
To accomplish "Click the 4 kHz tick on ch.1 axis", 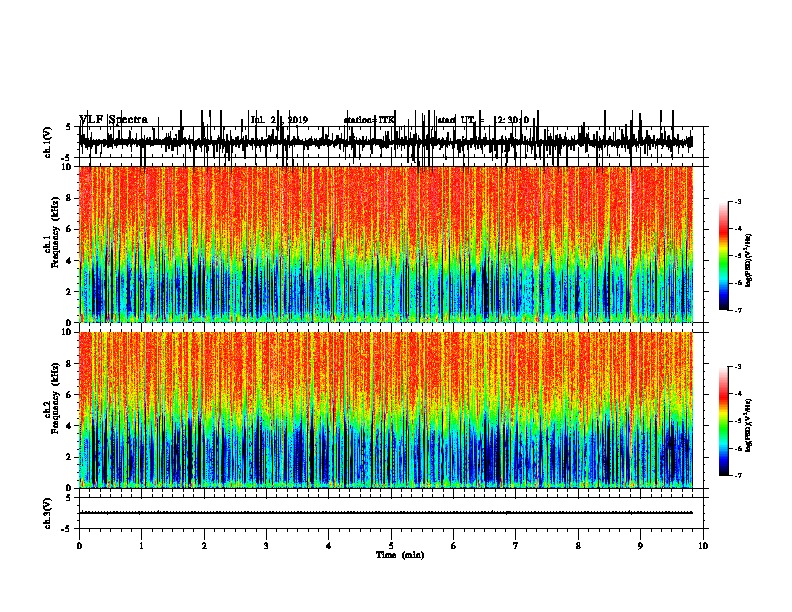I will [x=70, y=261].
